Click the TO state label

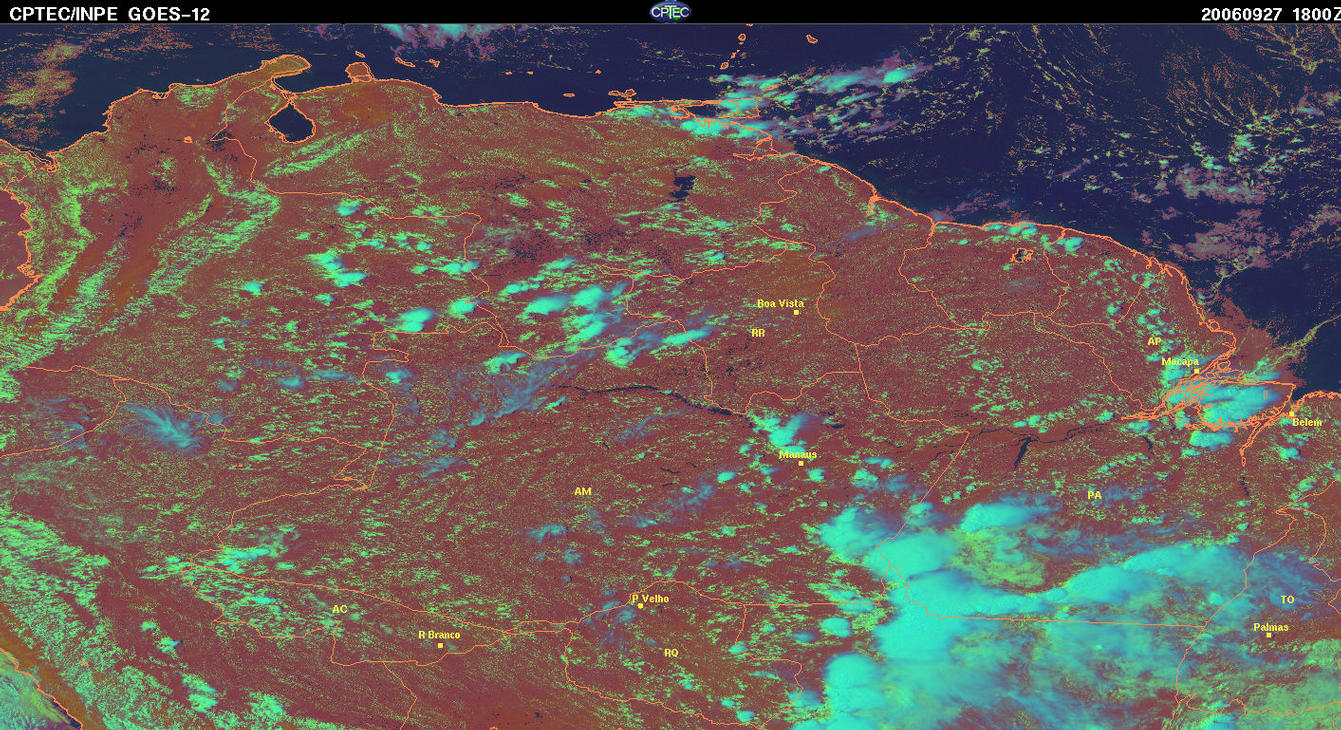[1287, 600]
